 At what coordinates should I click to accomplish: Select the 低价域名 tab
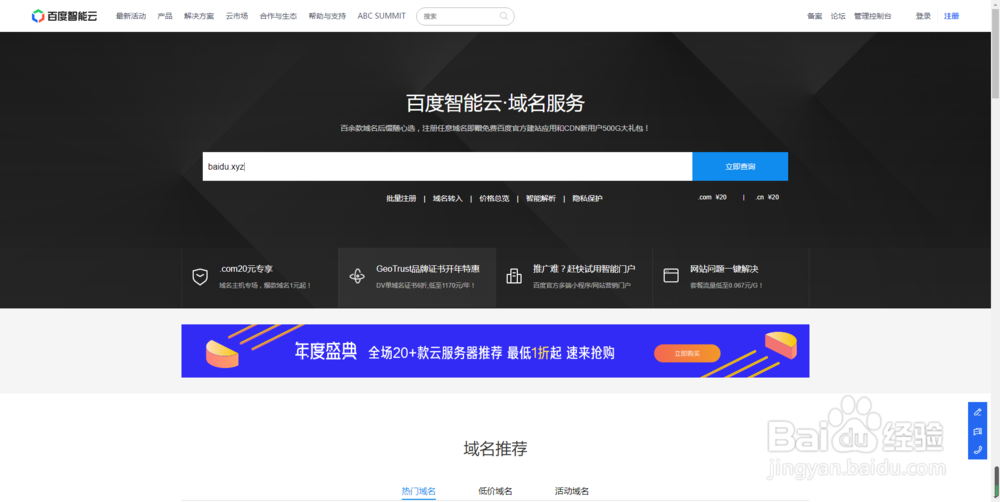click(x=495, y=491)
